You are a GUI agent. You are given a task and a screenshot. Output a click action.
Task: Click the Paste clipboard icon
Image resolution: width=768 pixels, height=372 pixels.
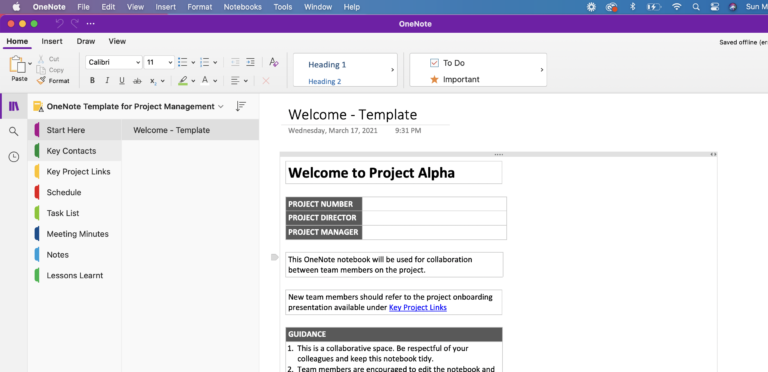click(x=18, y=65)
